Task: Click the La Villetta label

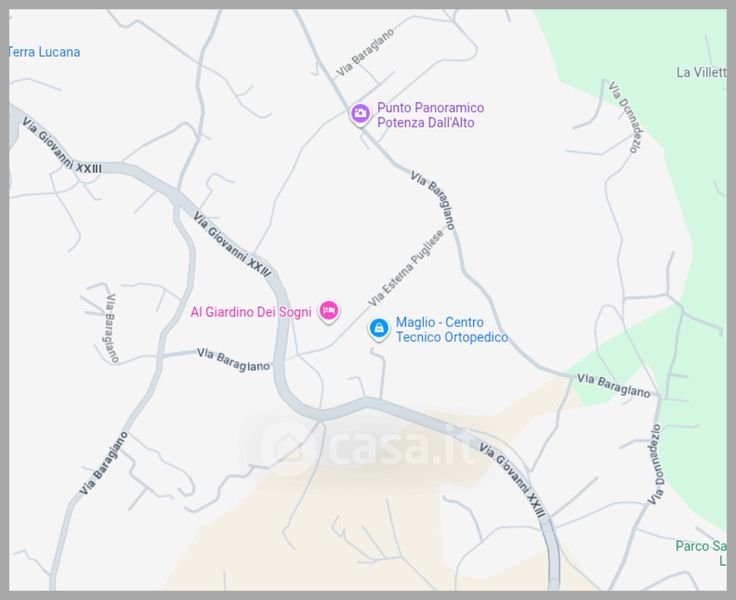Action: [702, 72]
